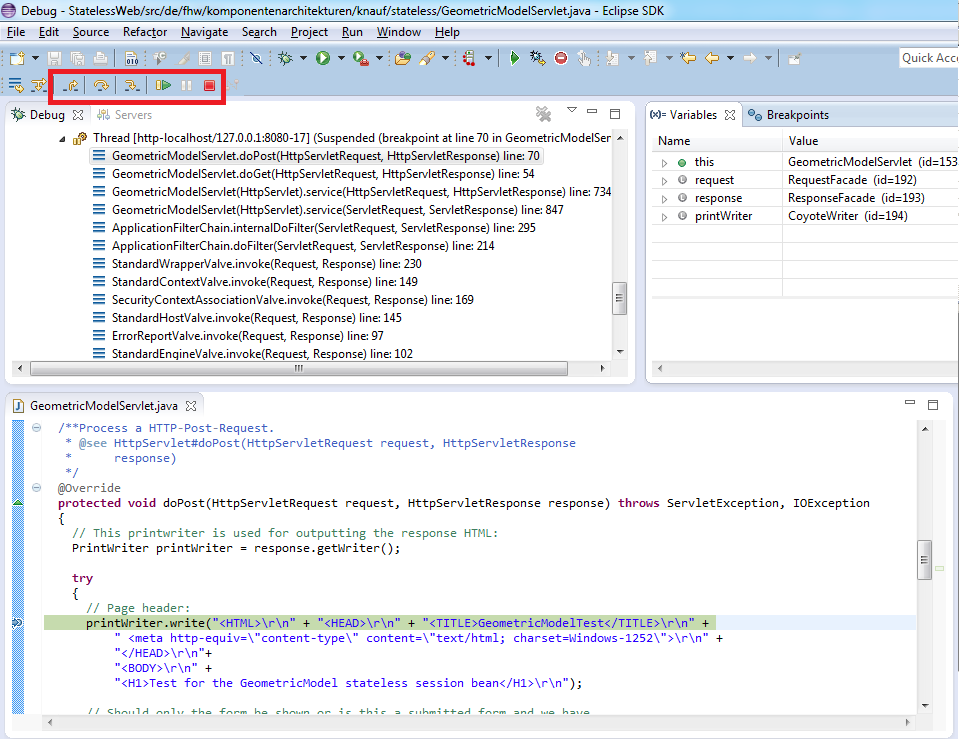Open the dropdown arrow beside the Debug bug icon
This screenshot has height=739, width=959.
[x=304, y=59]
